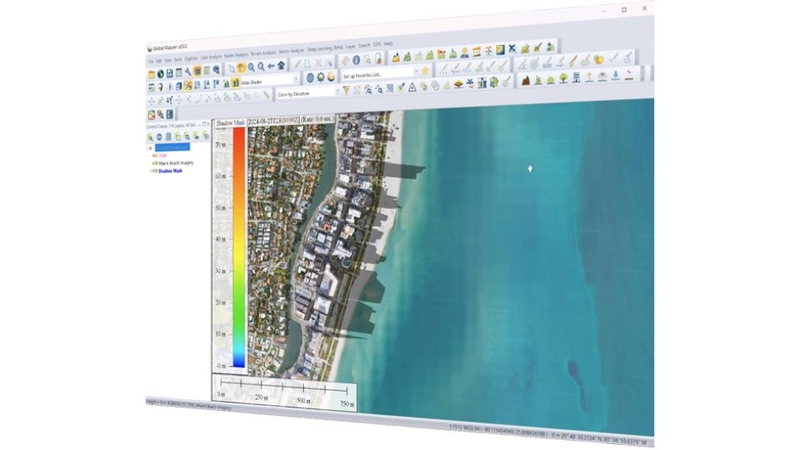Open Configuration with the wrench icon
This screenshot has height=450, width=800.
pyautogui.click(x=188, y=72)
